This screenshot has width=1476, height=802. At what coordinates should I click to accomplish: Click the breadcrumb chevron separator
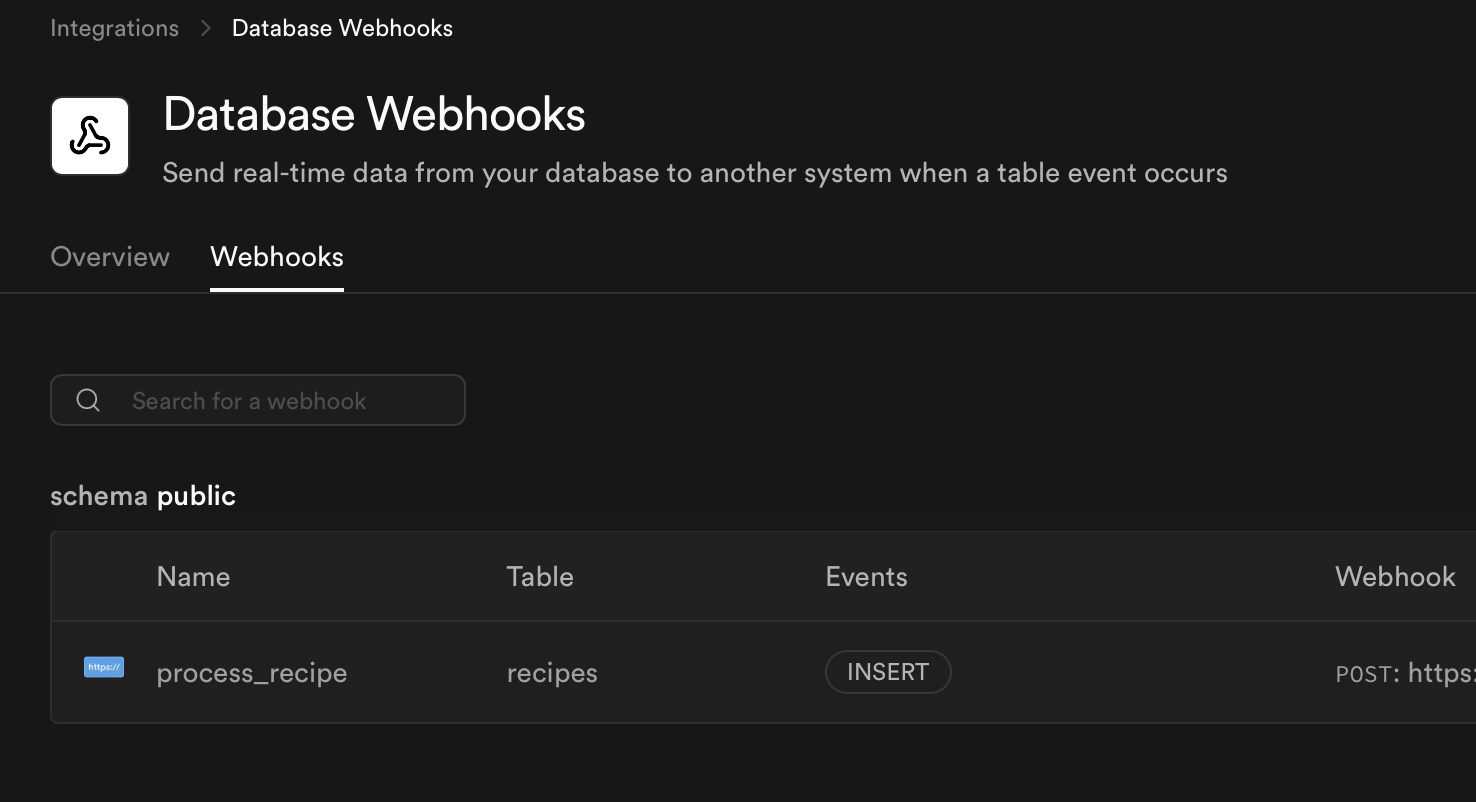pyautogui.click(x=206, y=28)
